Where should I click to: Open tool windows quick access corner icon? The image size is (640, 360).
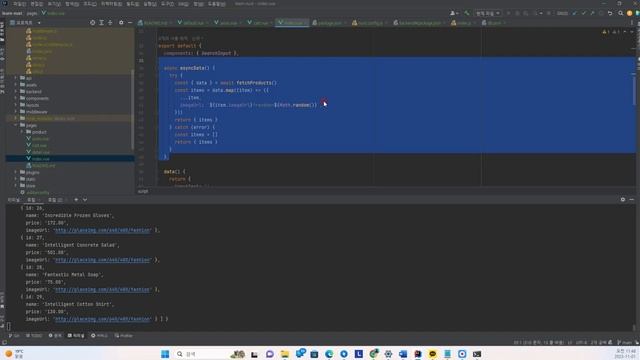[4, 343]
